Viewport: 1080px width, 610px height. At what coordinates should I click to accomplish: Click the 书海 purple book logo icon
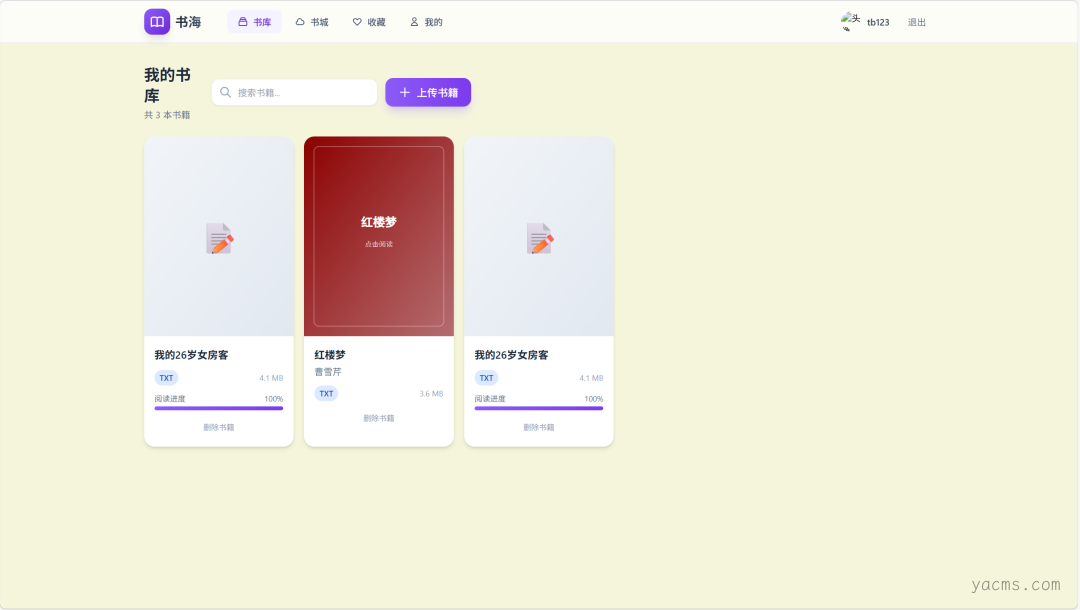[157, 22]
